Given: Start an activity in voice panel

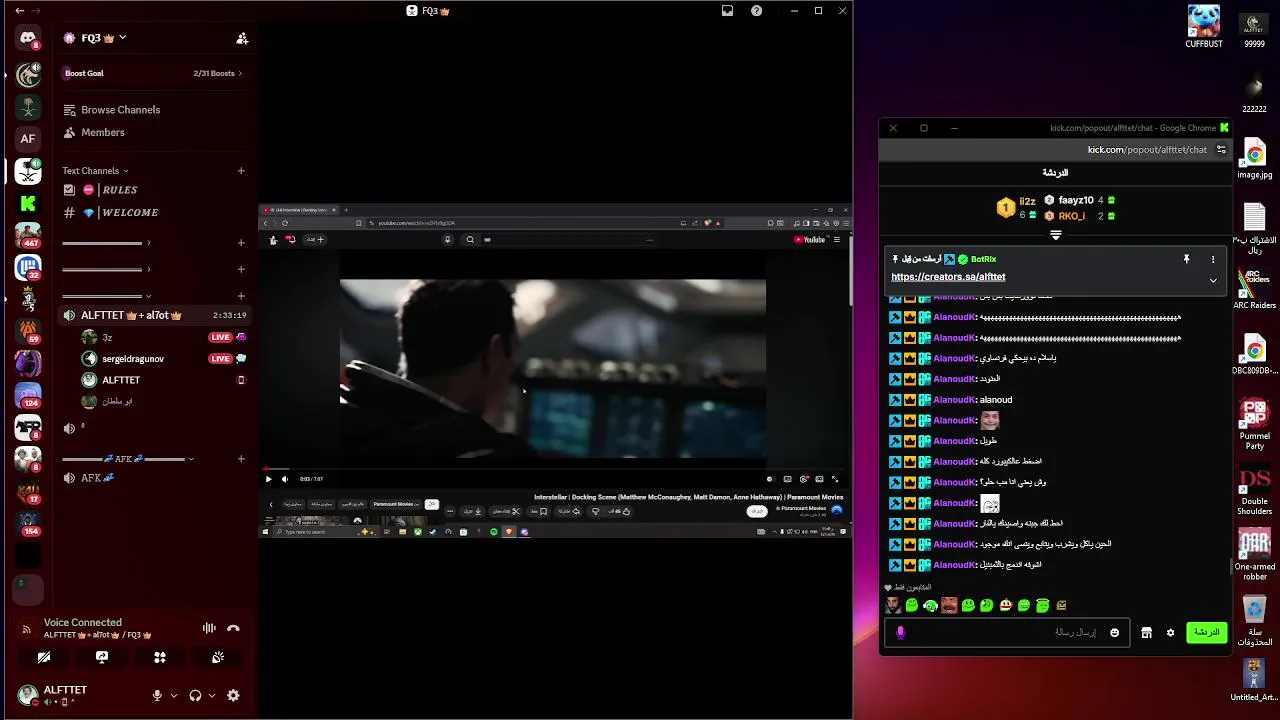Looking at the screenshot, I should click(160, 657).
